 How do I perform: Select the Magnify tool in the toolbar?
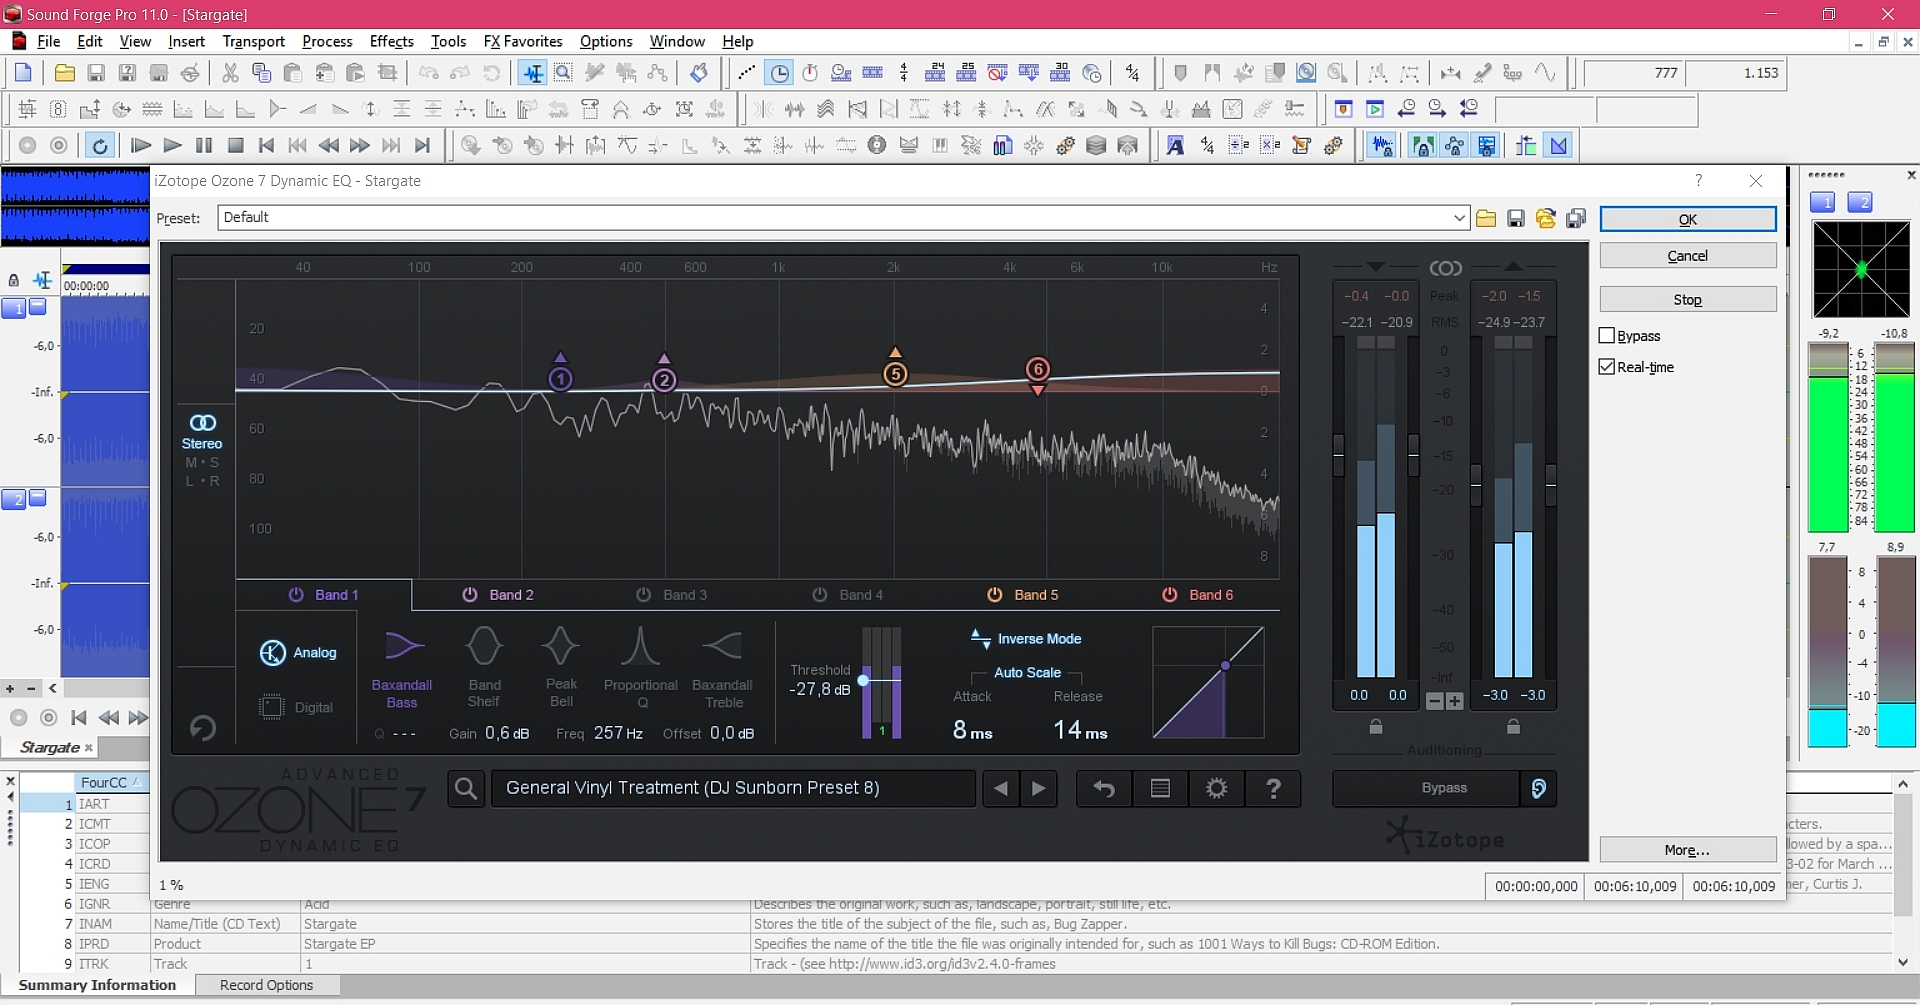(x=563, y=73)
